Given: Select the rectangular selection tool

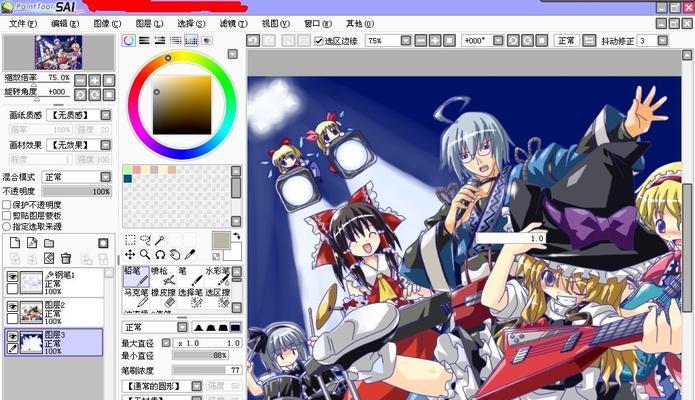Looking at the screenshot, I should (130, 240).
